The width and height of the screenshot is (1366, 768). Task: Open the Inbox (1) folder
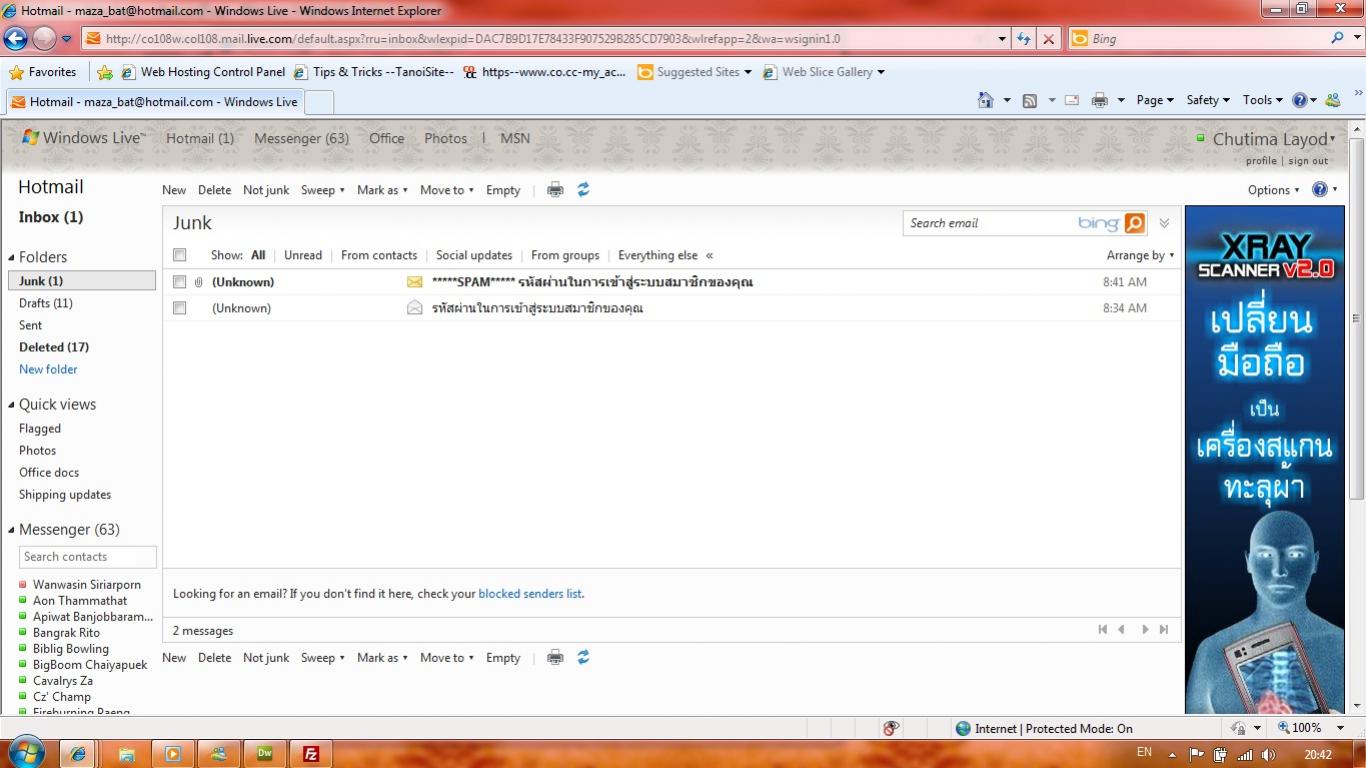tap(51, 217)
